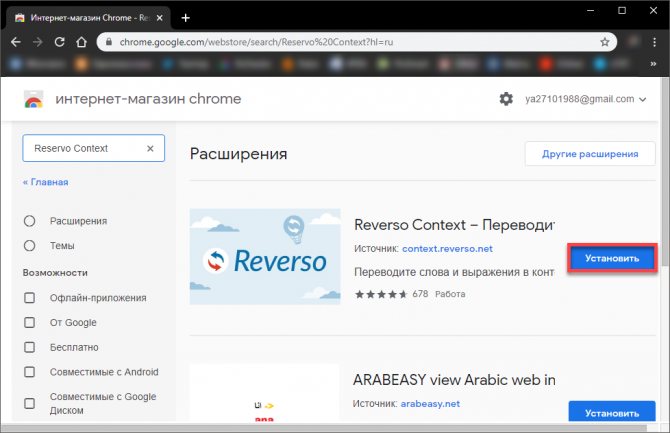Click the Переводите слова description text

point(454,272)
